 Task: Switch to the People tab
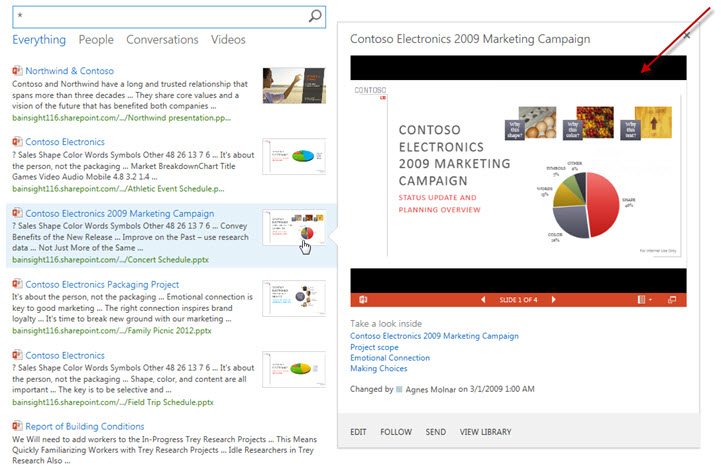[96, 40]
